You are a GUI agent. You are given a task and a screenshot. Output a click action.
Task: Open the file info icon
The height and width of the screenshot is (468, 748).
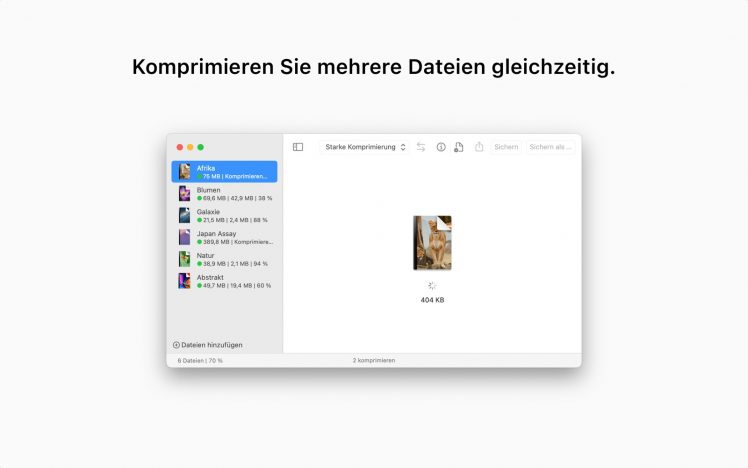tap(441, 147)
